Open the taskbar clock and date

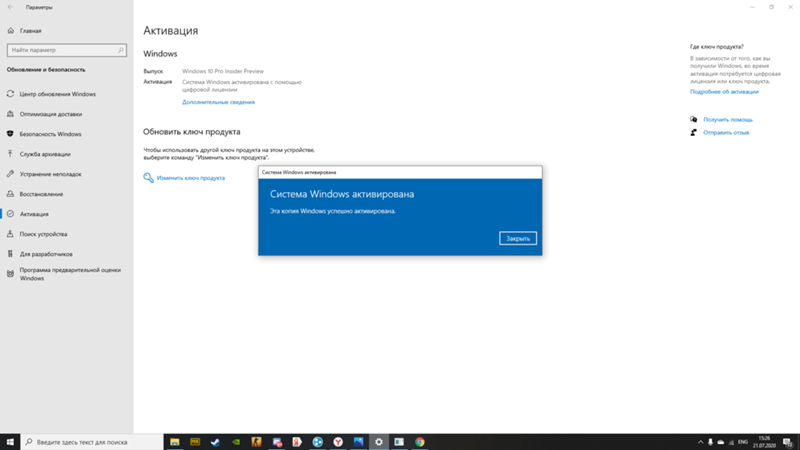pos(764,442)
